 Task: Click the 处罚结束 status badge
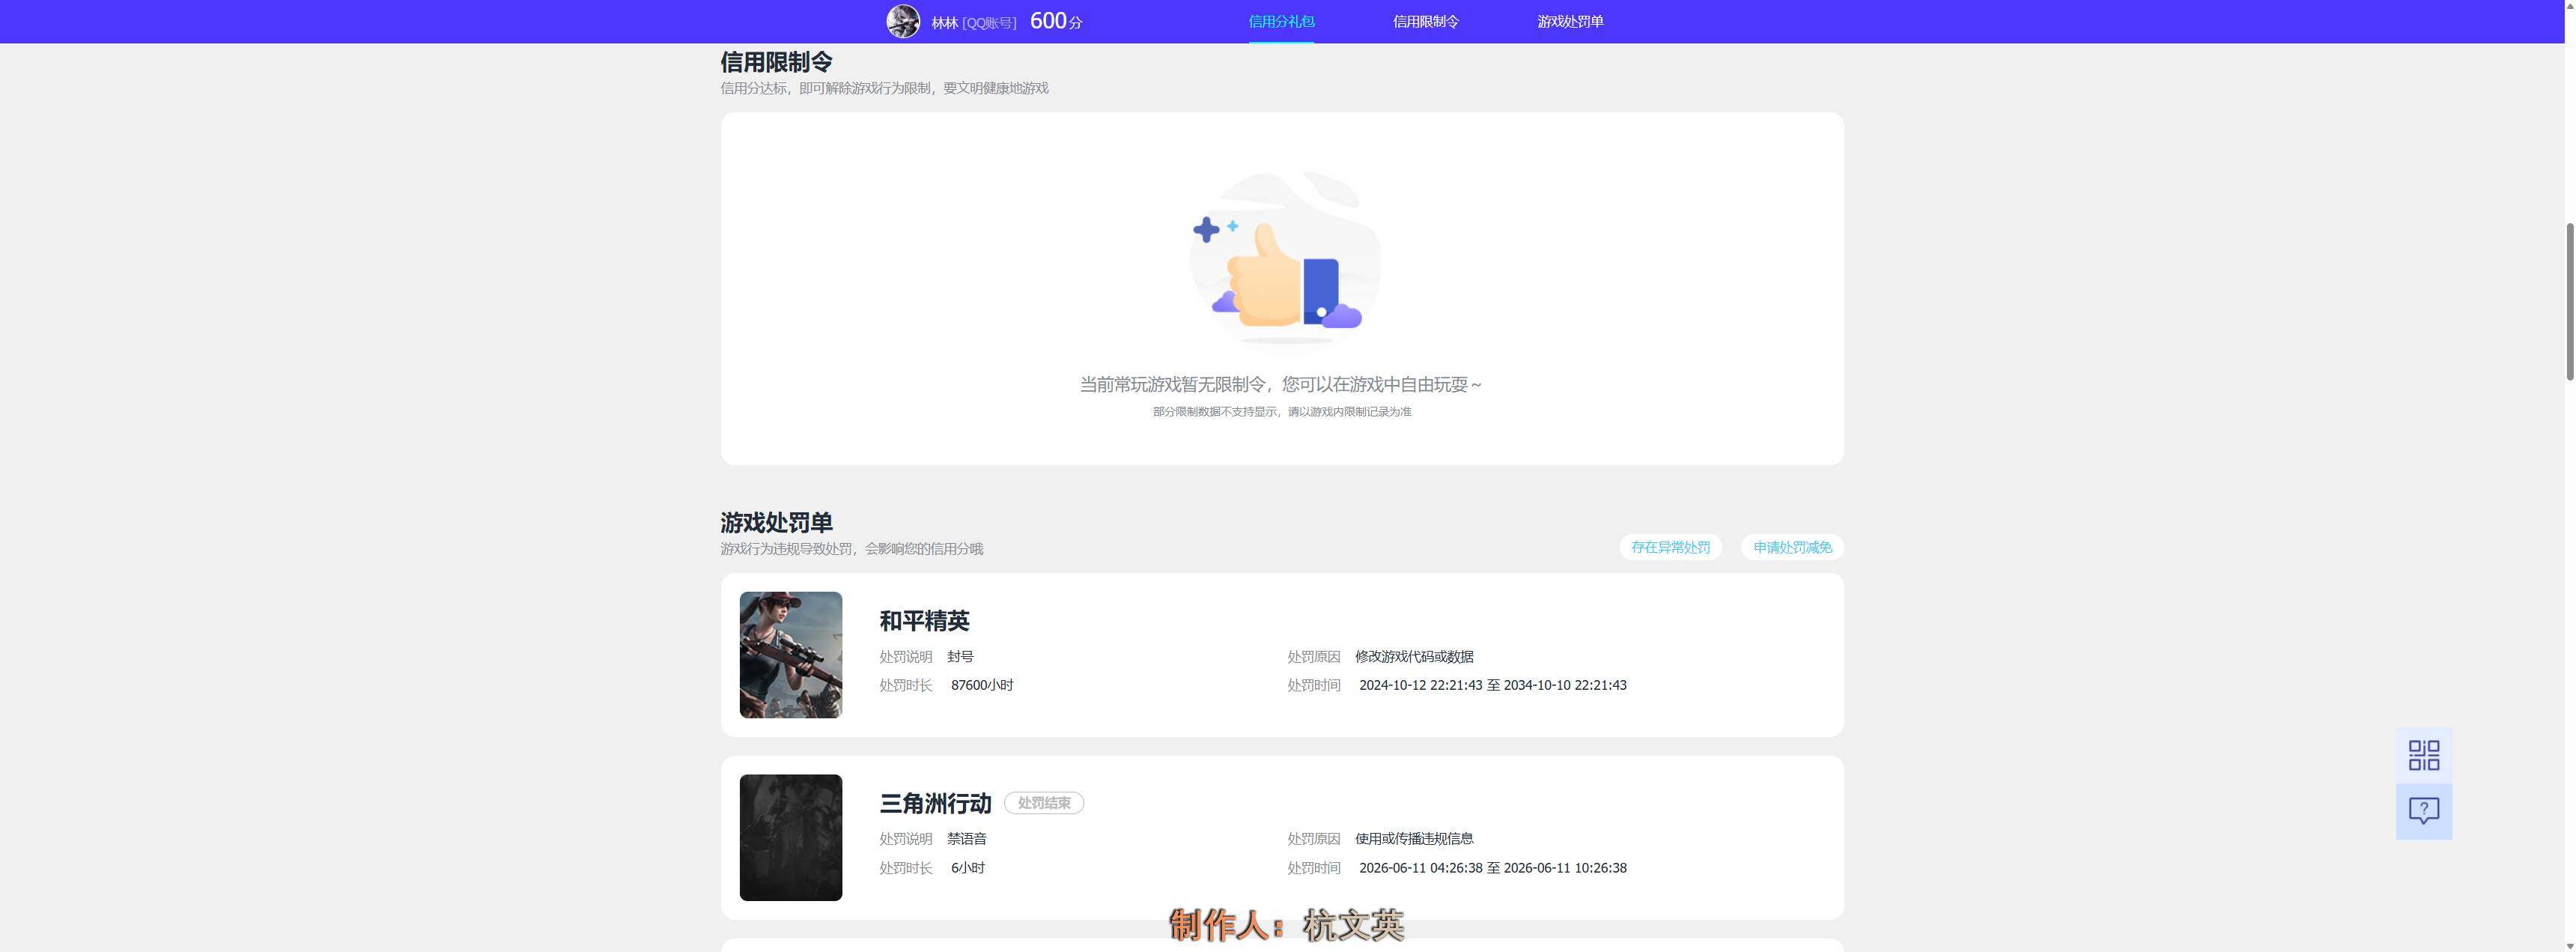1044,803
